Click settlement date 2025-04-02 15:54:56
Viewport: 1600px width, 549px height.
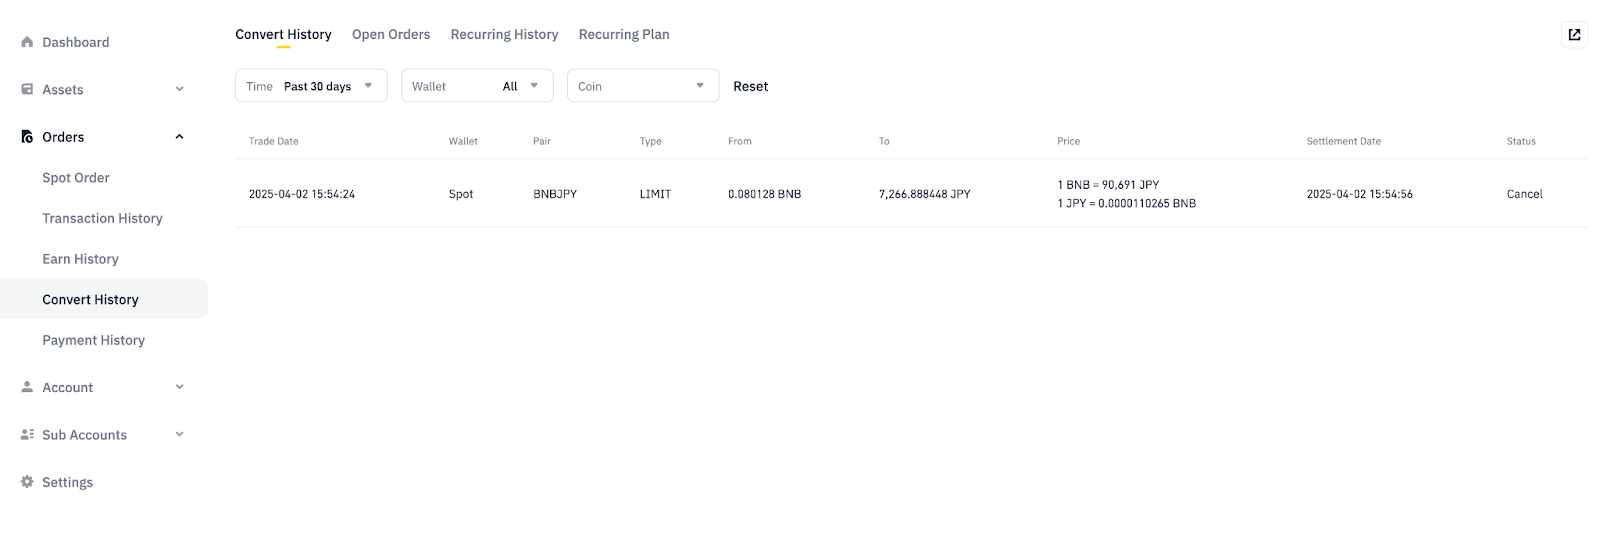(x=1360, y=194)
